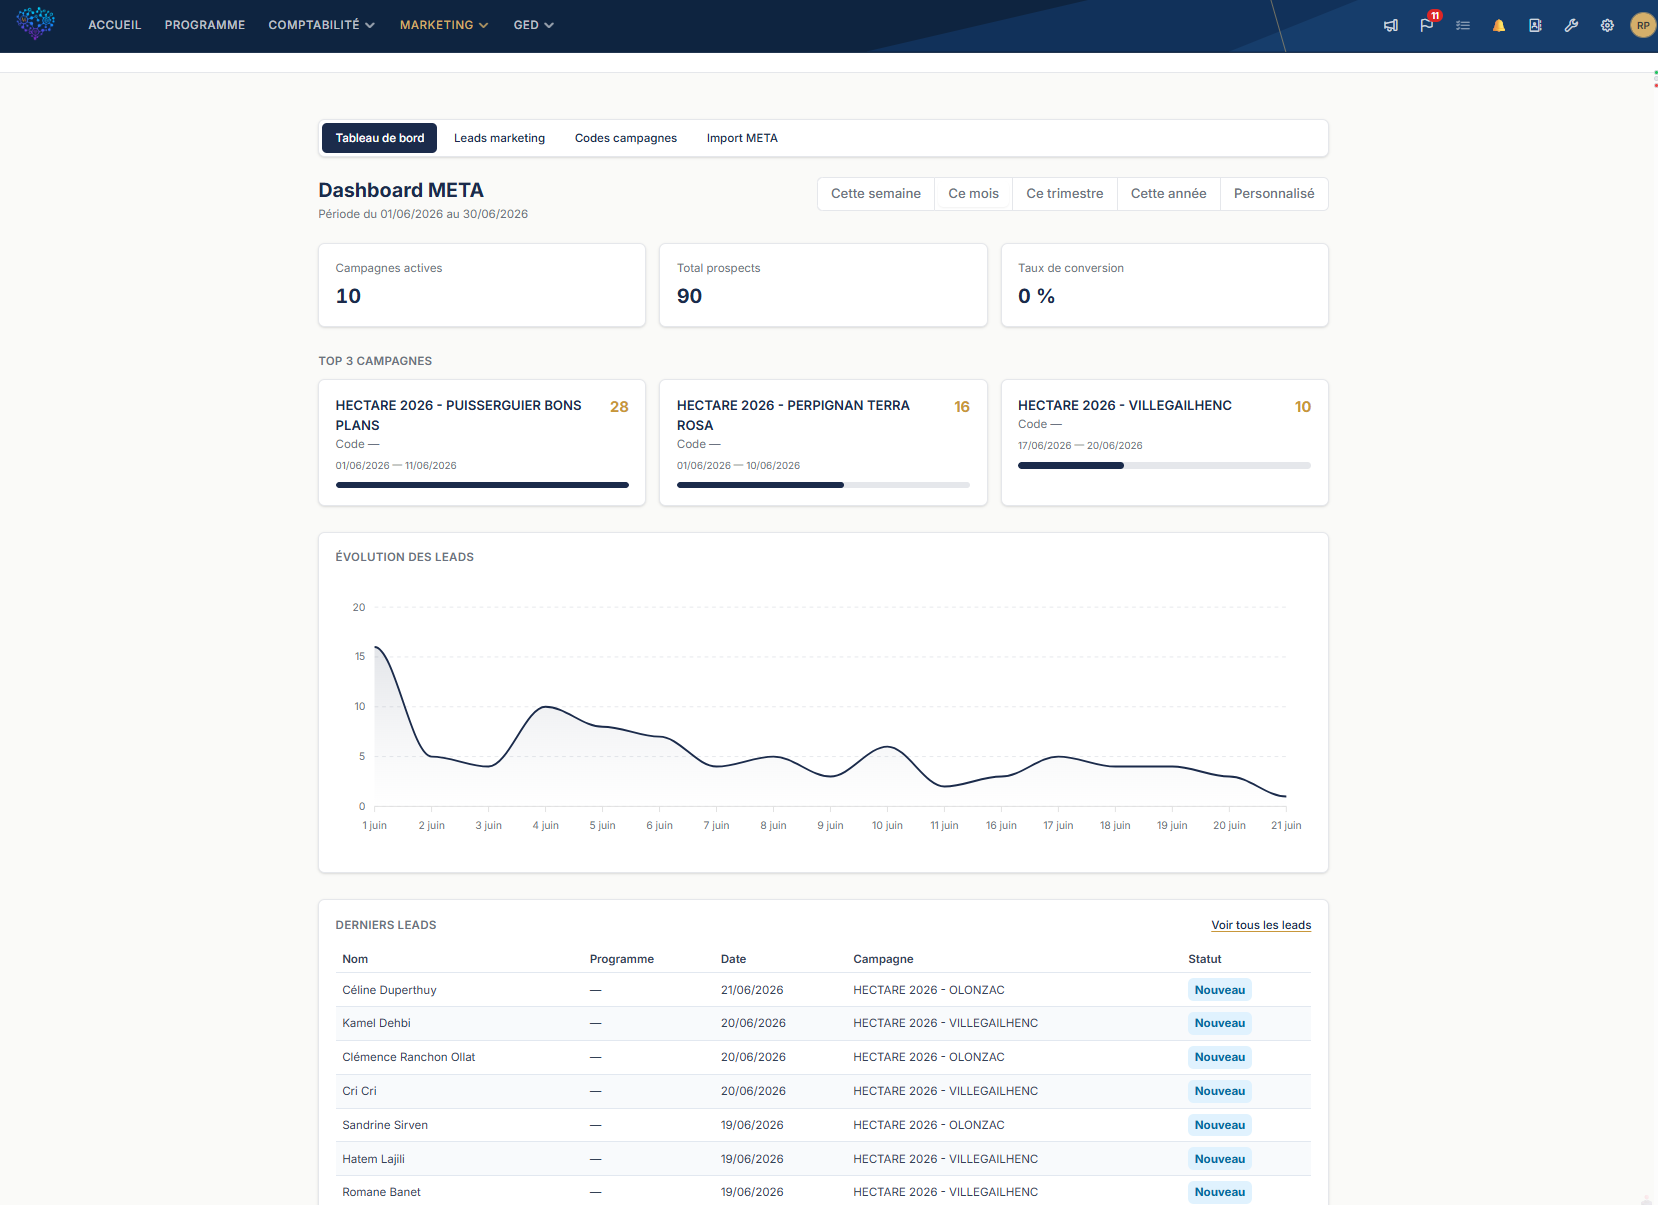
Task: Select the Personnalisé period filter
Action: click(x=1274, y=194)
